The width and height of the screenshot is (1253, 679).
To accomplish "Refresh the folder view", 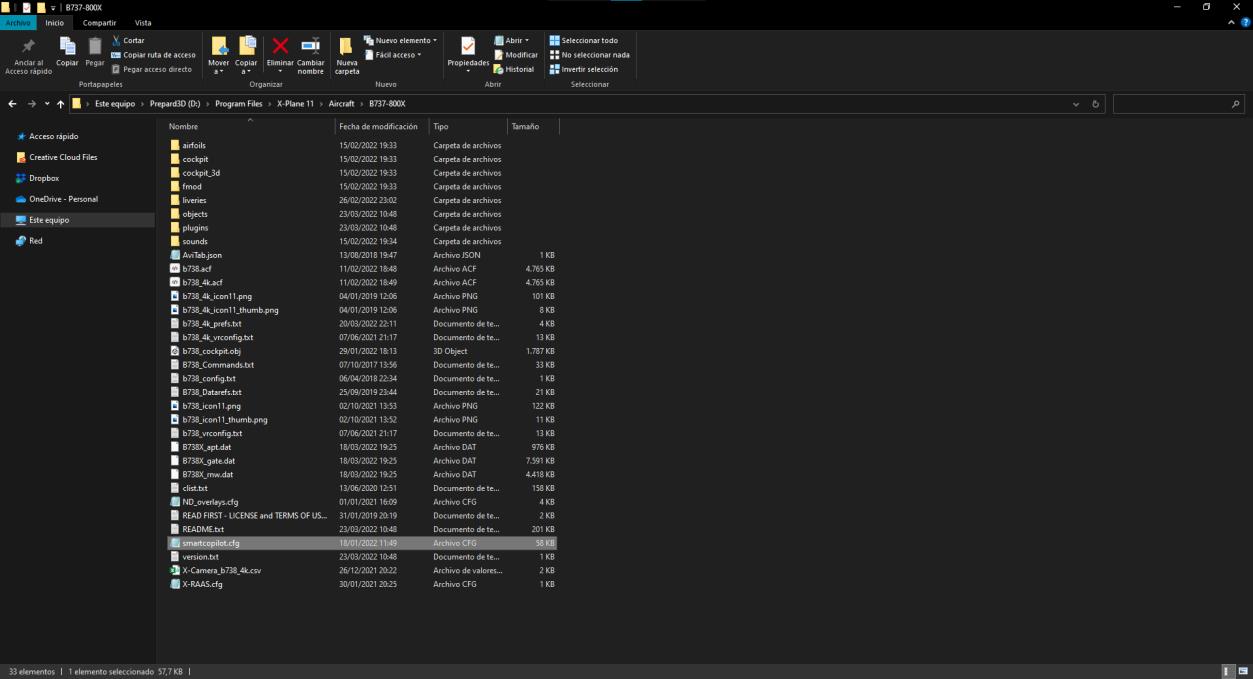I will coord(1095,104).
